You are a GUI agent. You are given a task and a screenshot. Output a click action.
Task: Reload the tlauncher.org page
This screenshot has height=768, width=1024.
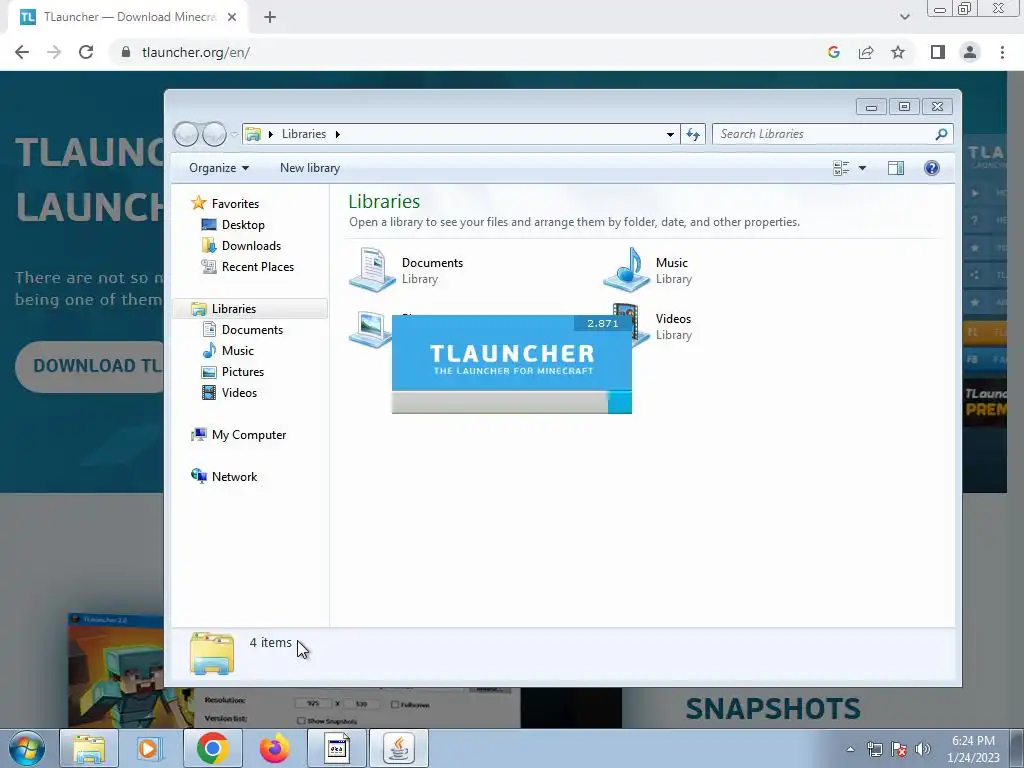(x=86, y=52)
